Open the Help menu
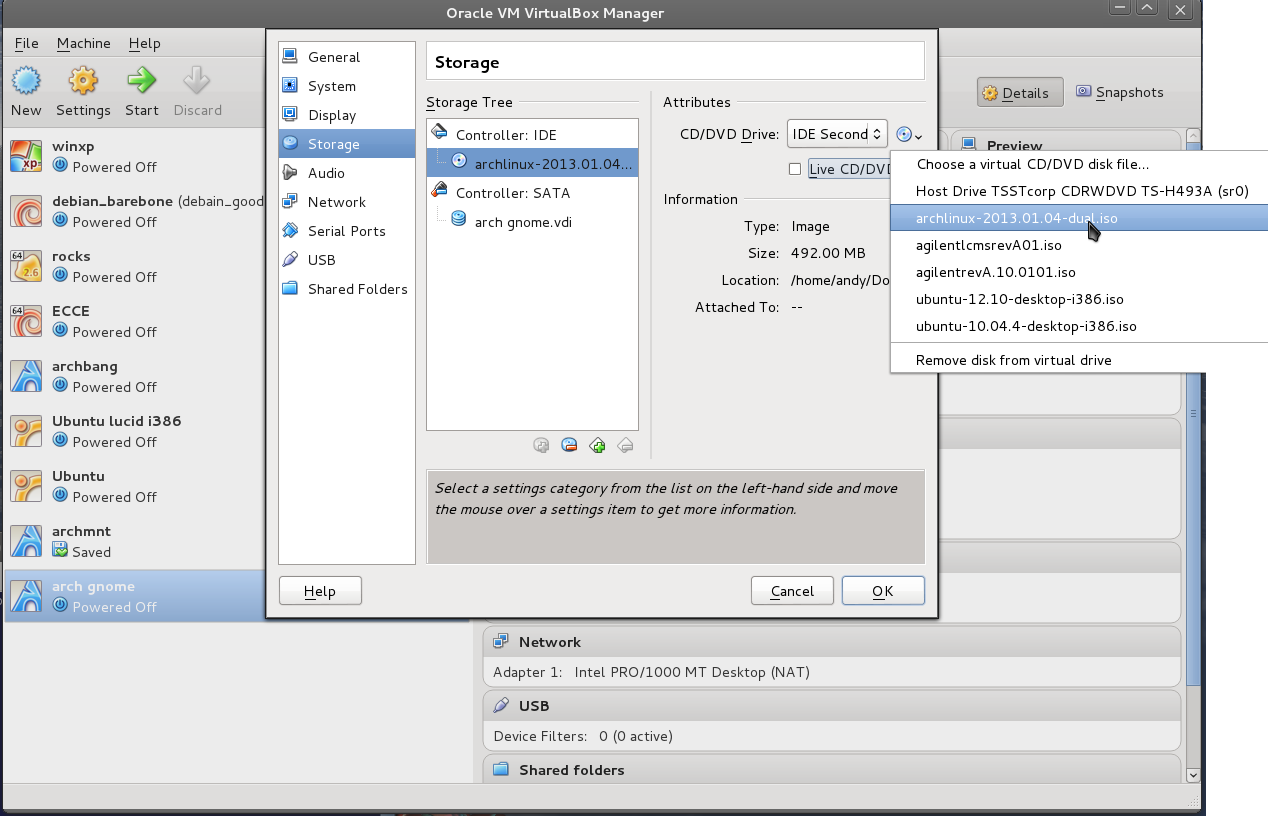The image size is (1275, 816). tap(145, 43)
